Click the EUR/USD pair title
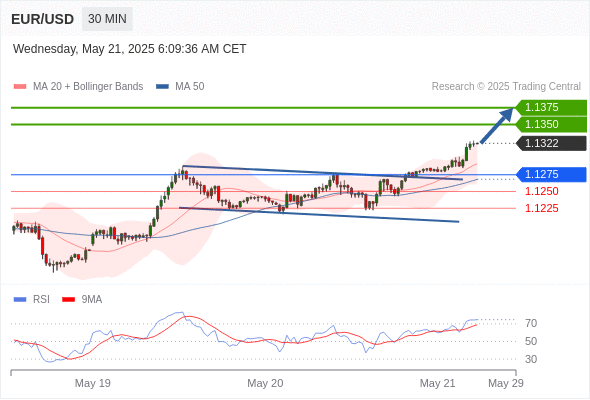The image size is (590, 400). tap(43, 19)
